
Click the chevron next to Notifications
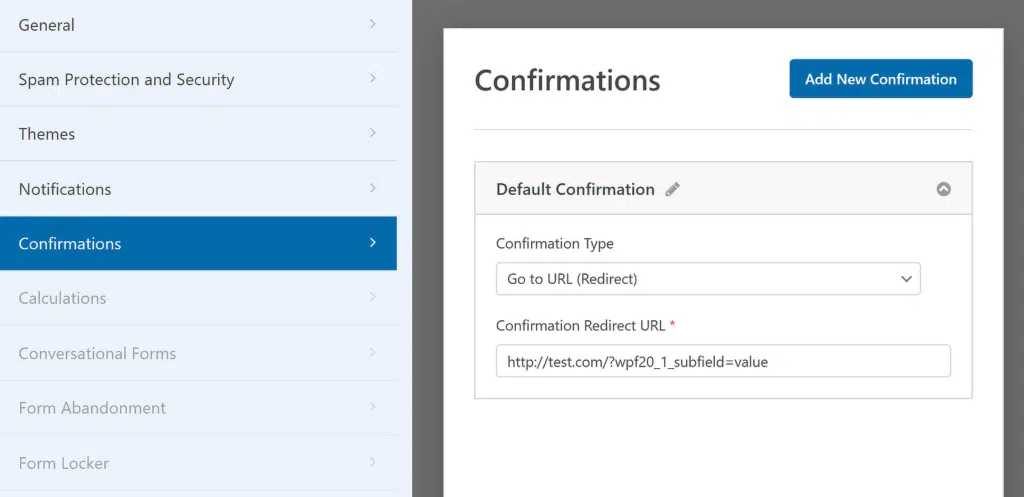point(373,188)
